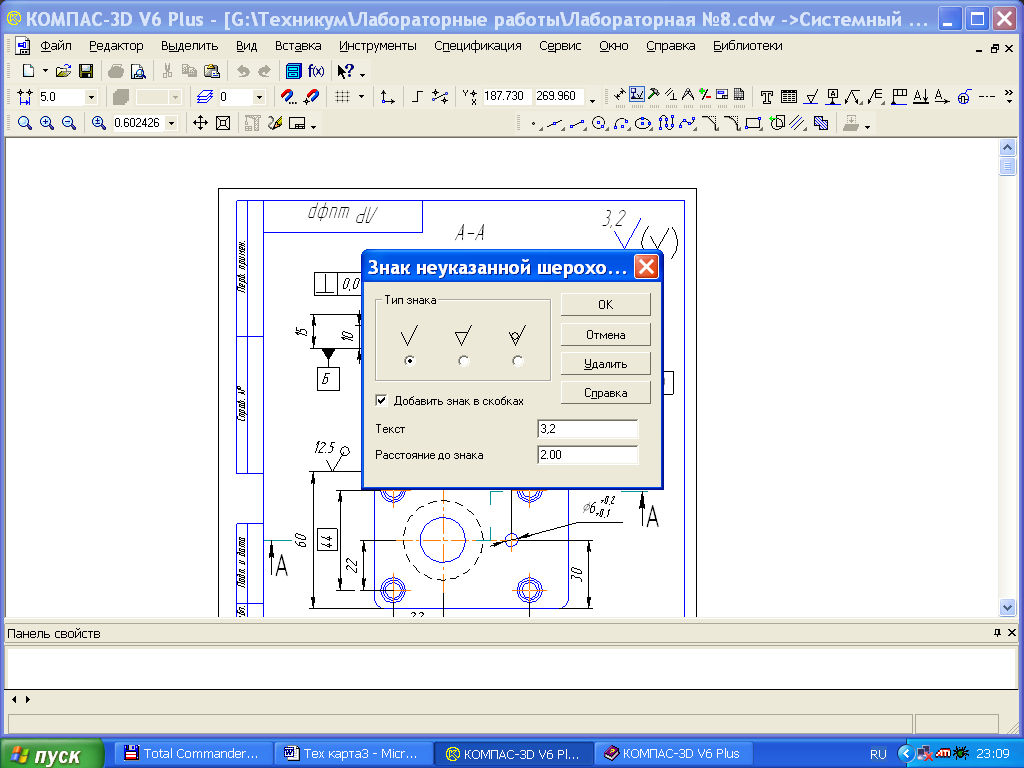Save the drawing with the floppy disk icon
1024x768 pixels.
click(x=86, y=71)
